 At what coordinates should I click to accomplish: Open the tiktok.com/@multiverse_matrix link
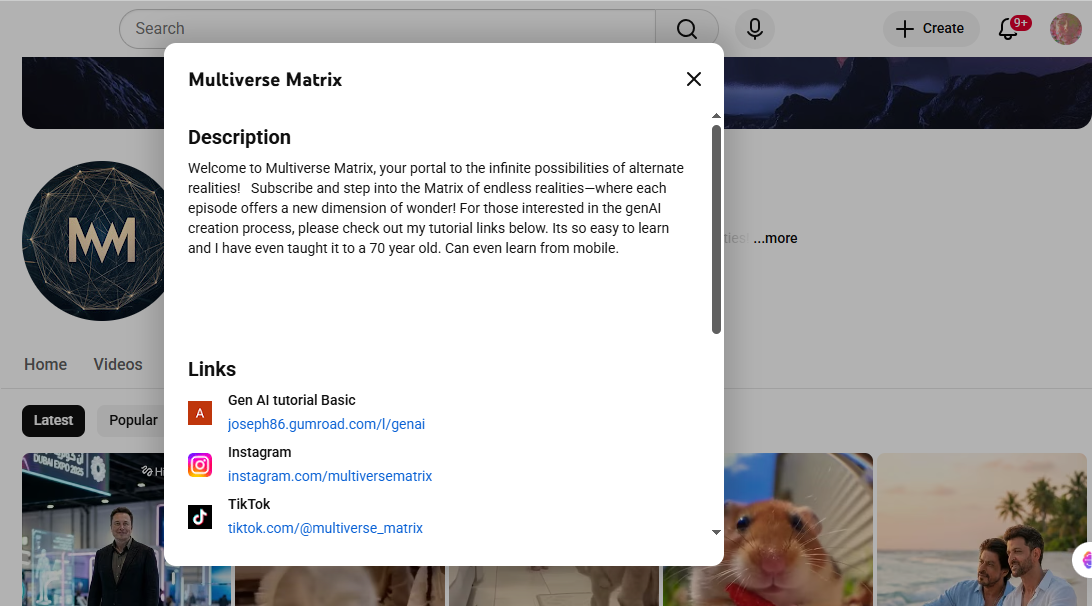pos(325,528)
